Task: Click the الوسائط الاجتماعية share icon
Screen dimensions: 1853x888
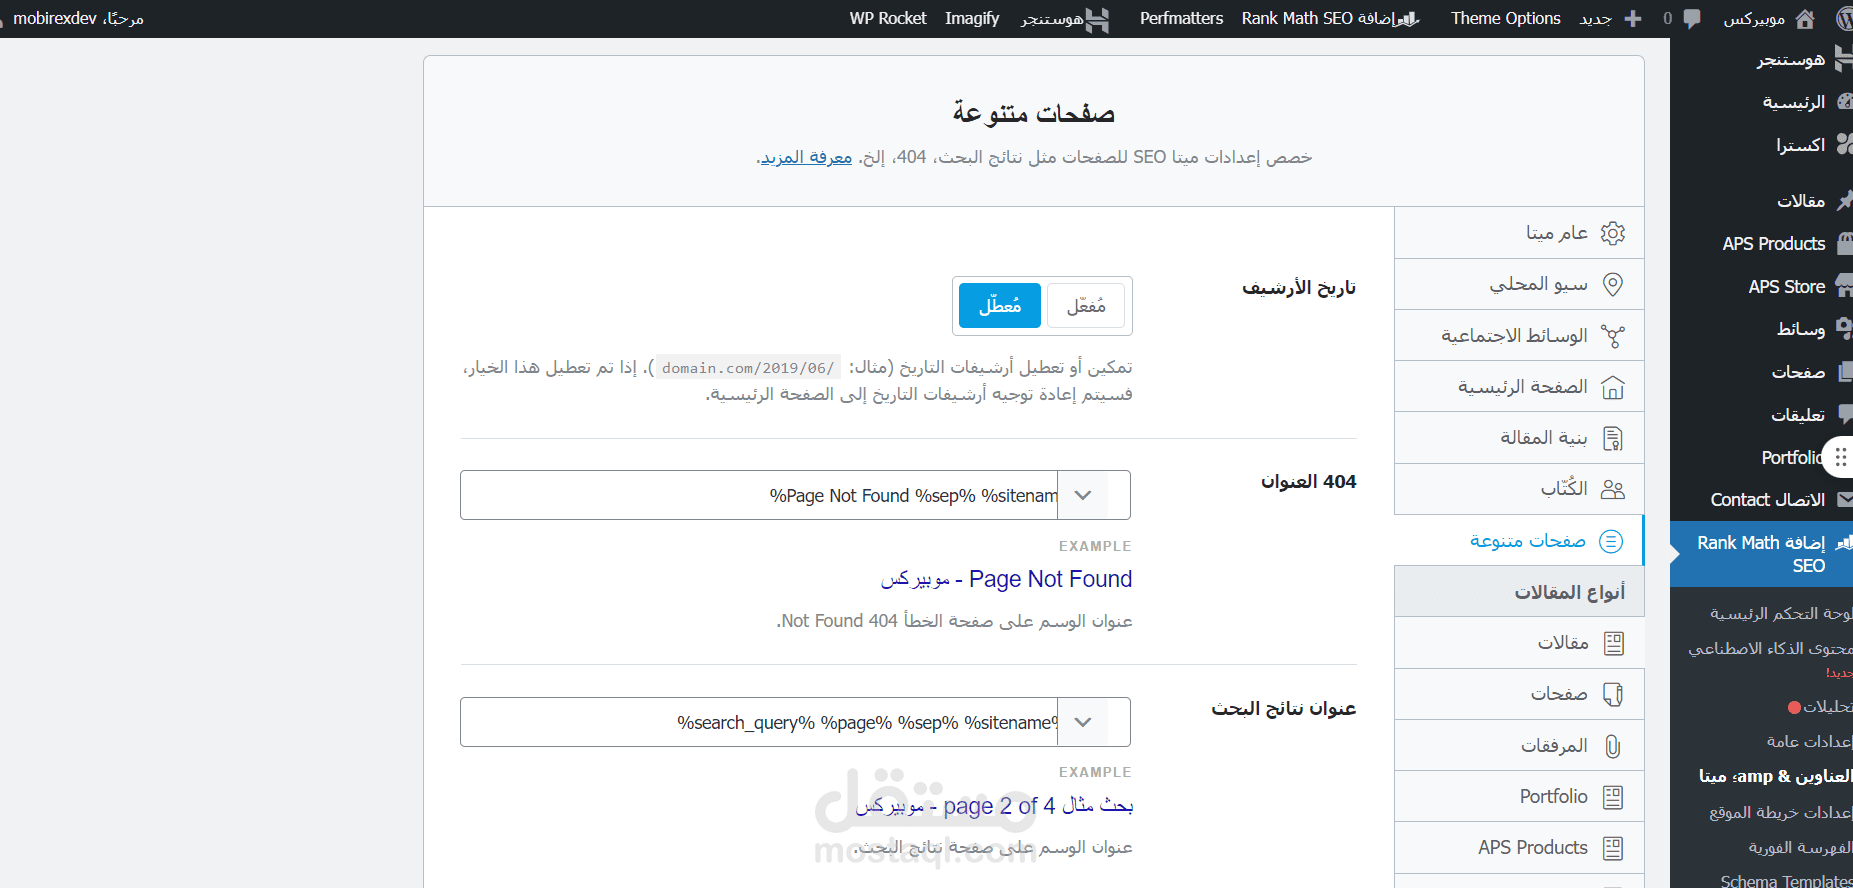Action: pos(1612,336)
